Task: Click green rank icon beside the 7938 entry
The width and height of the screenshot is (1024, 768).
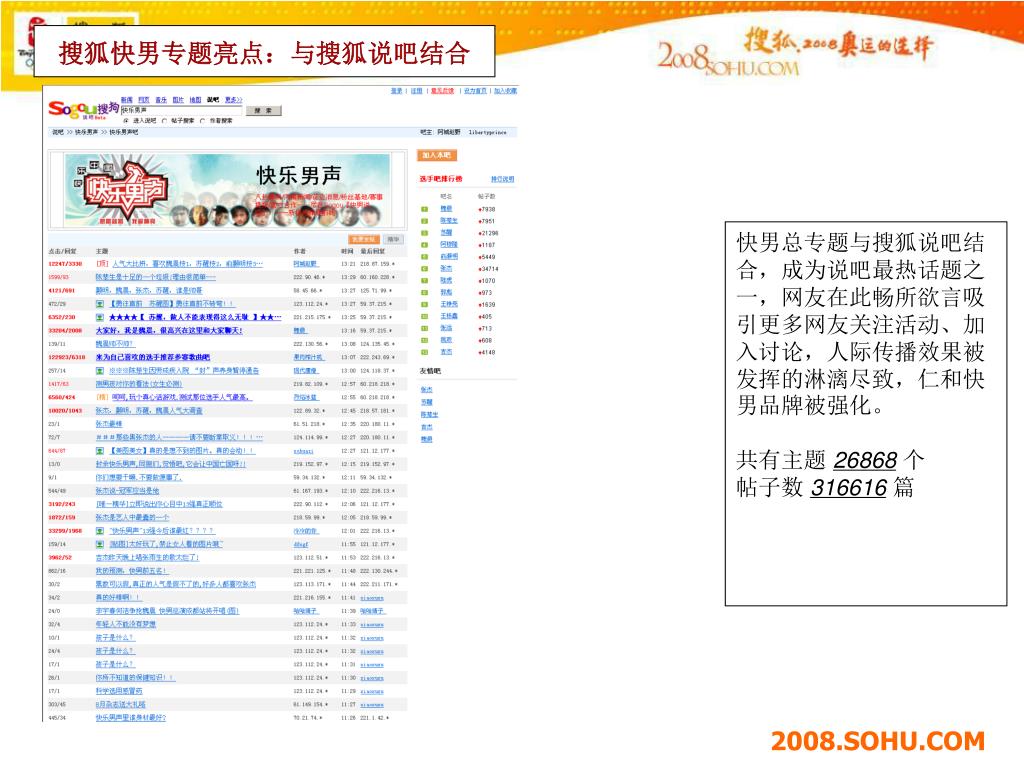Action: [x=424, y=209]
